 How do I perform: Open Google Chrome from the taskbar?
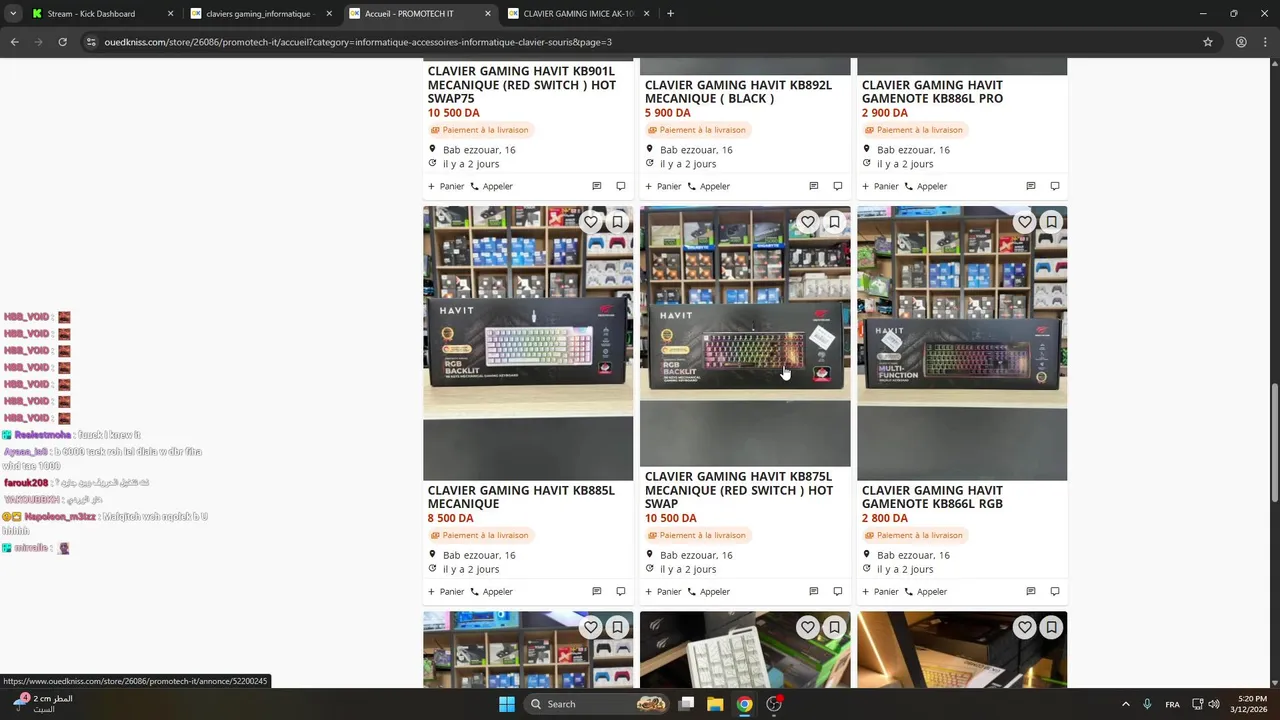point(744,704)
